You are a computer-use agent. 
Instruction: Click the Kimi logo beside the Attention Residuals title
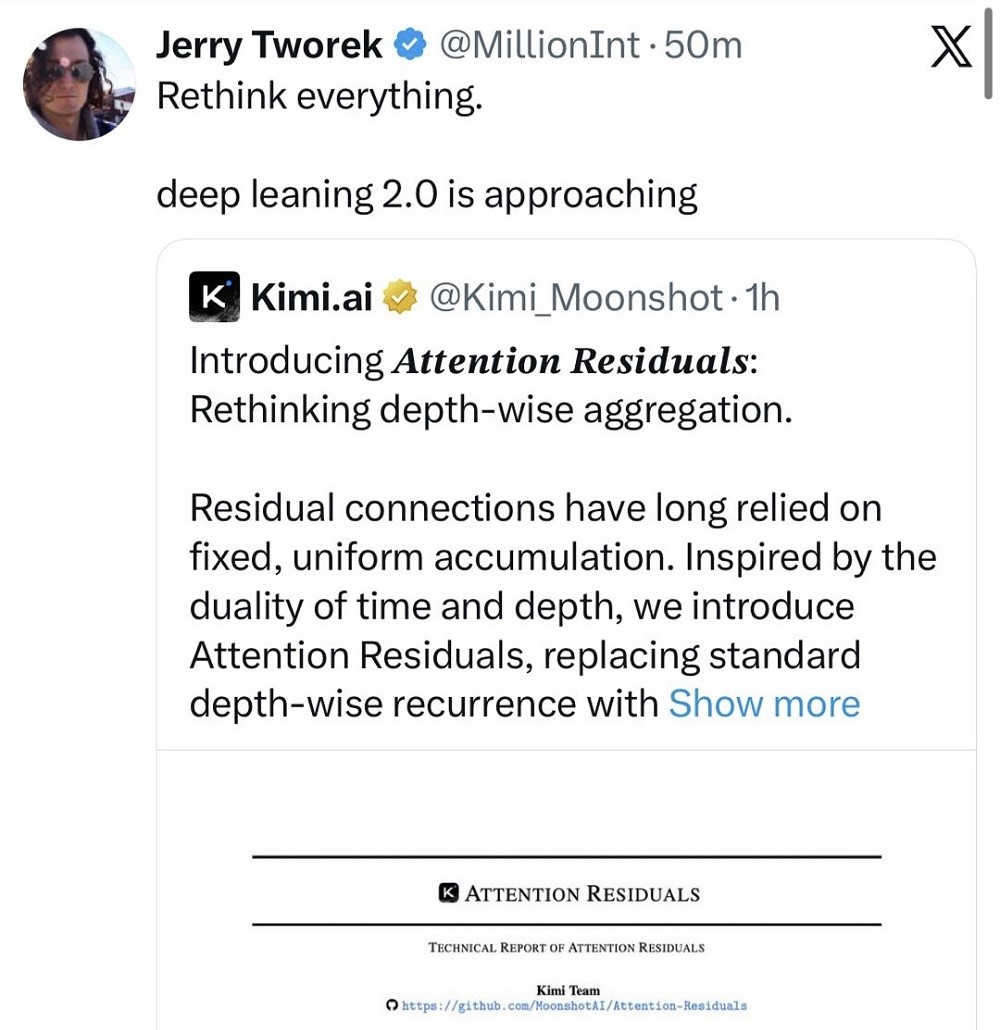coord(449,893)
